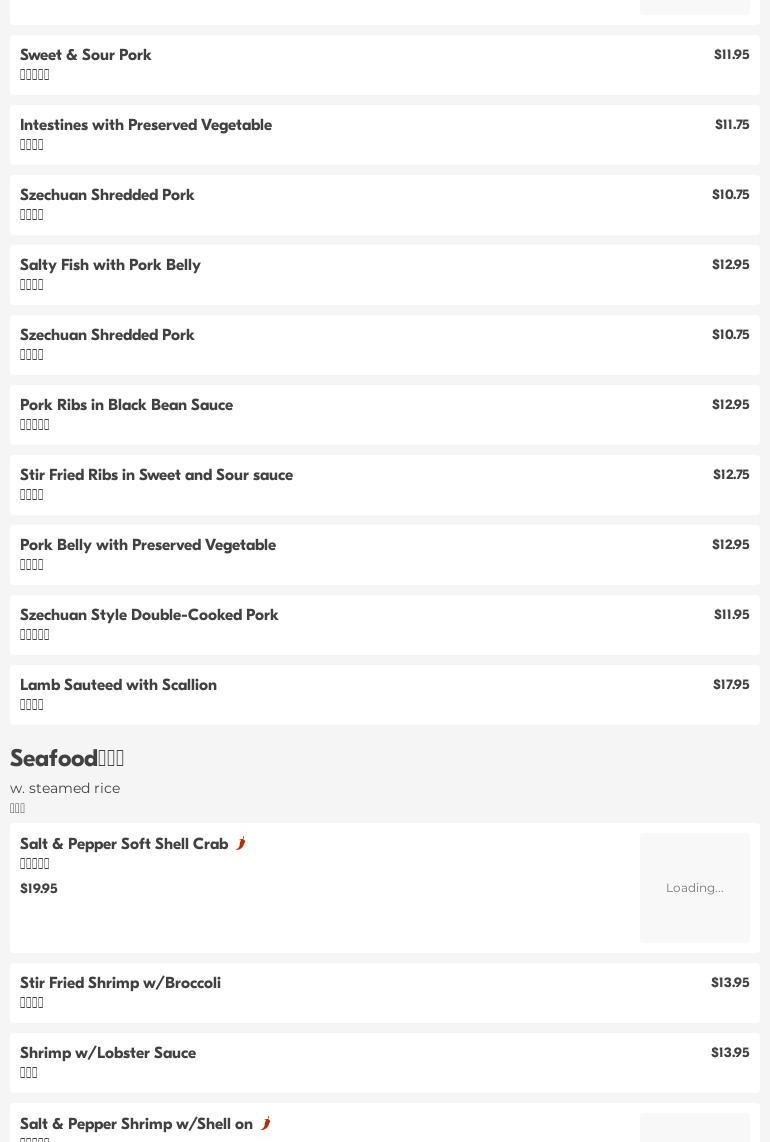Image resolution: width=770 pixels, height=1142 pixels.
Task: Click the Salt & Pepper Soft Shell Crab thumbnail
Action: 694,888
